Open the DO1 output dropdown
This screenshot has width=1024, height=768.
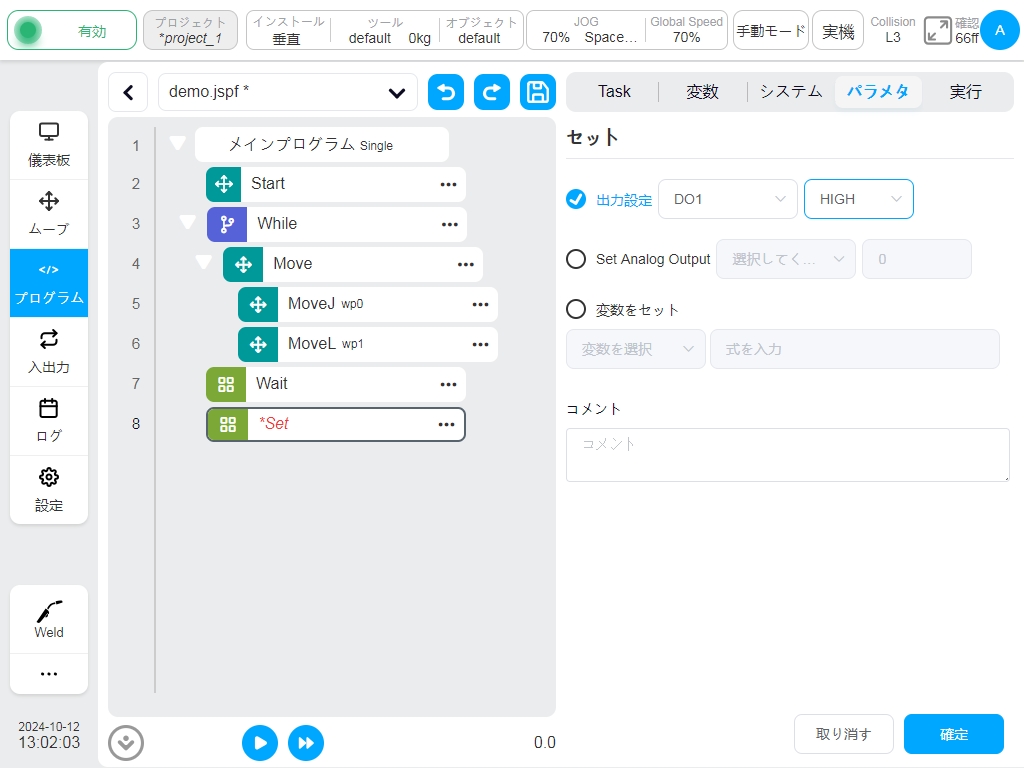pos(728,199)
